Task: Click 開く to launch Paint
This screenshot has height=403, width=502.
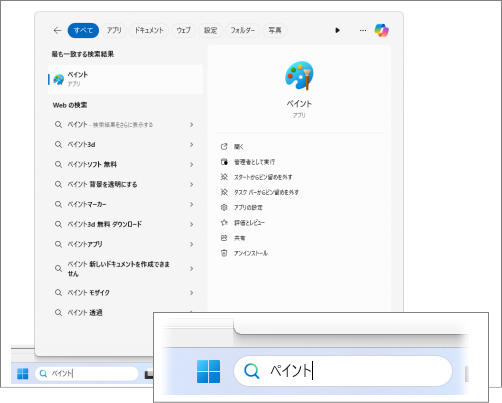Action: click(x=238, y=147)
